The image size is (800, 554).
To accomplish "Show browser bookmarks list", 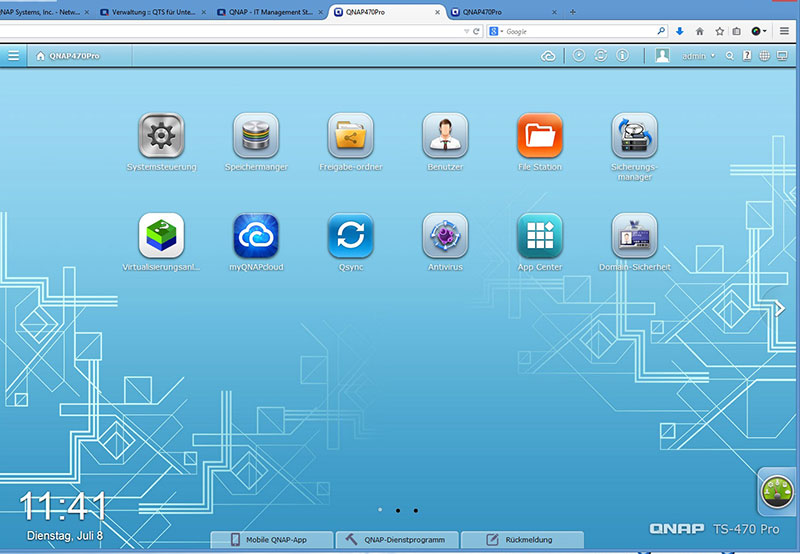I will [x=736, y=31].
